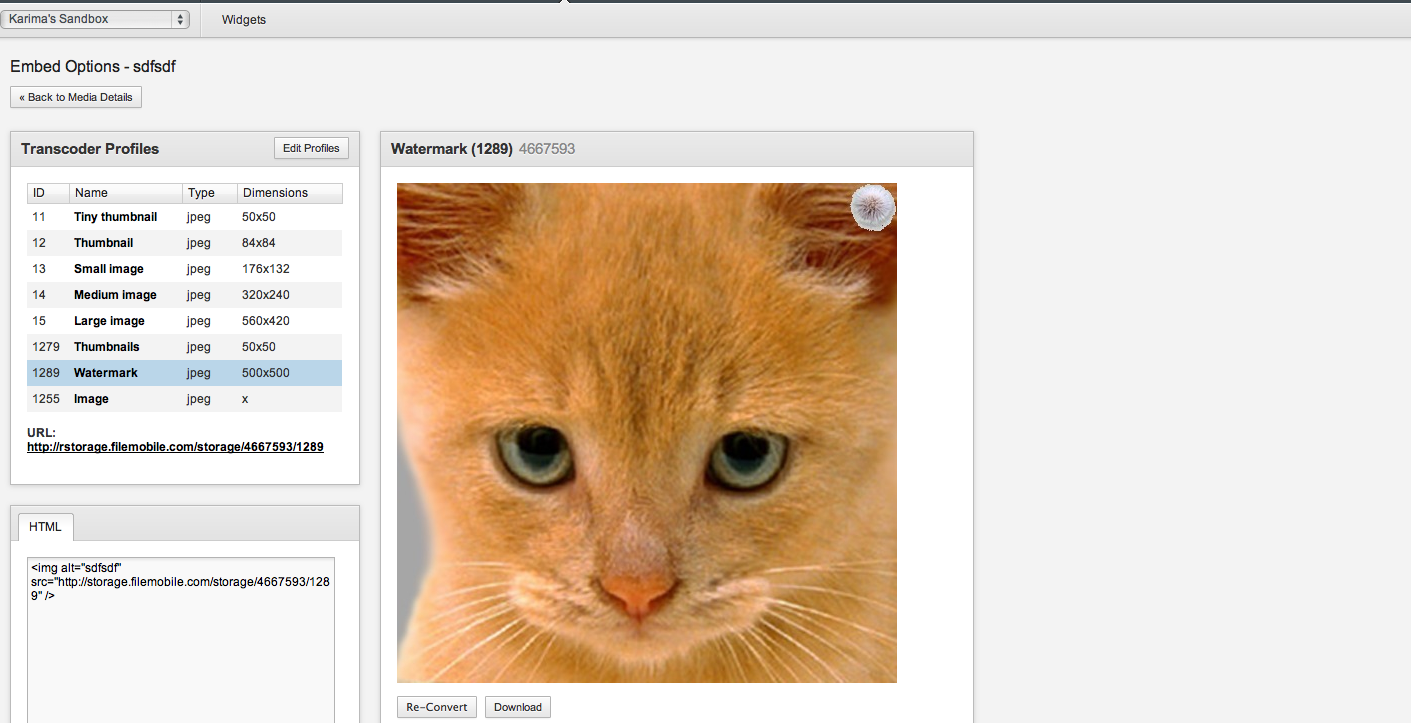Click the Type column header

pos(210,193)
